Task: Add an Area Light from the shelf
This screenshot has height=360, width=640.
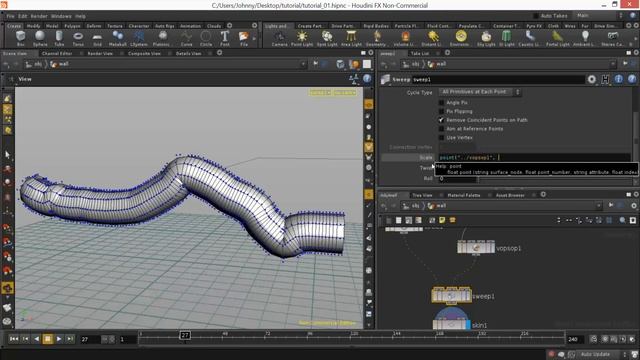Action: [x=351, y=38]
